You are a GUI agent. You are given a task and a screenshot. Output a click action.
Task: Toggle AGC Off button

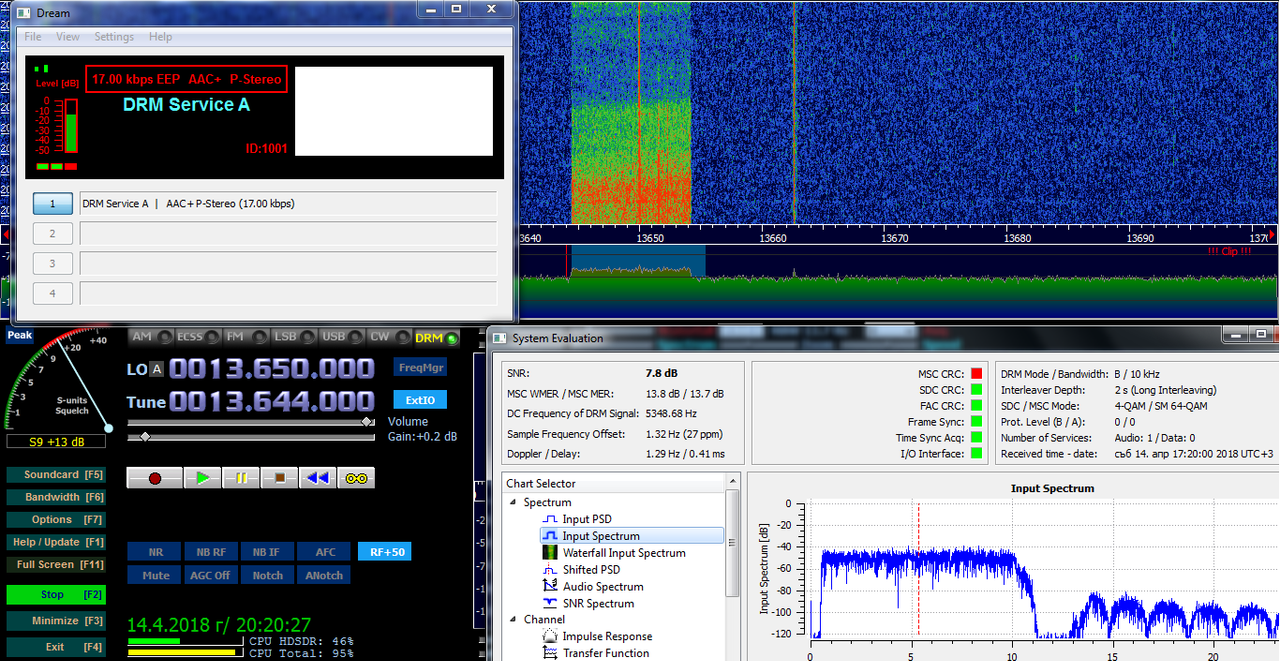(211, 575)
